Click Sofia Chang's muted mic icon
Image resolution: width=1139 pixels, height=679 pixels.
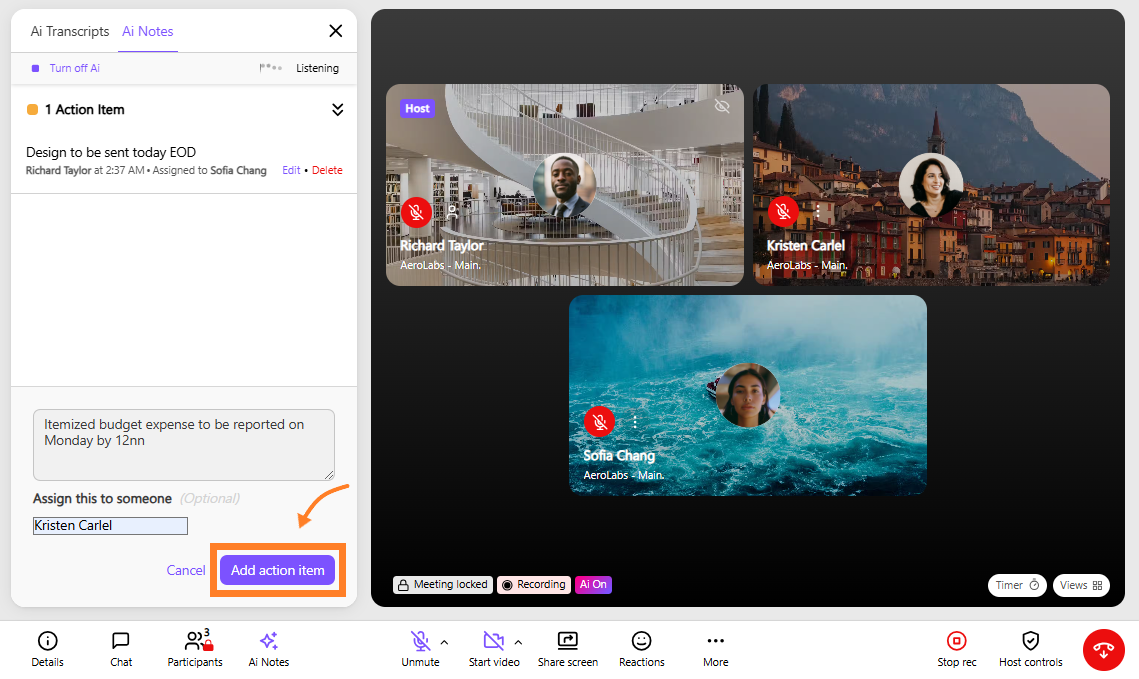pos(599,422)
